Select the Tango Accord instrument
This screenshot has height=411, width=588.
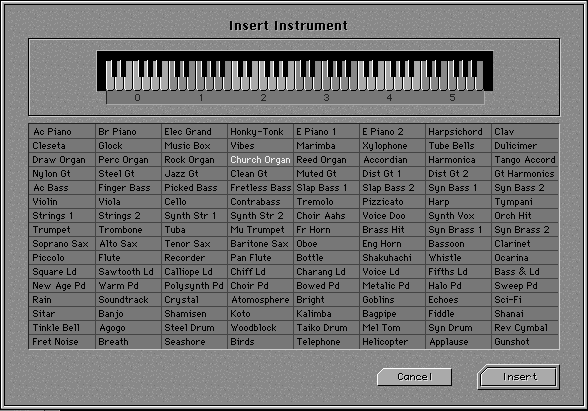(x=525, y=160)
